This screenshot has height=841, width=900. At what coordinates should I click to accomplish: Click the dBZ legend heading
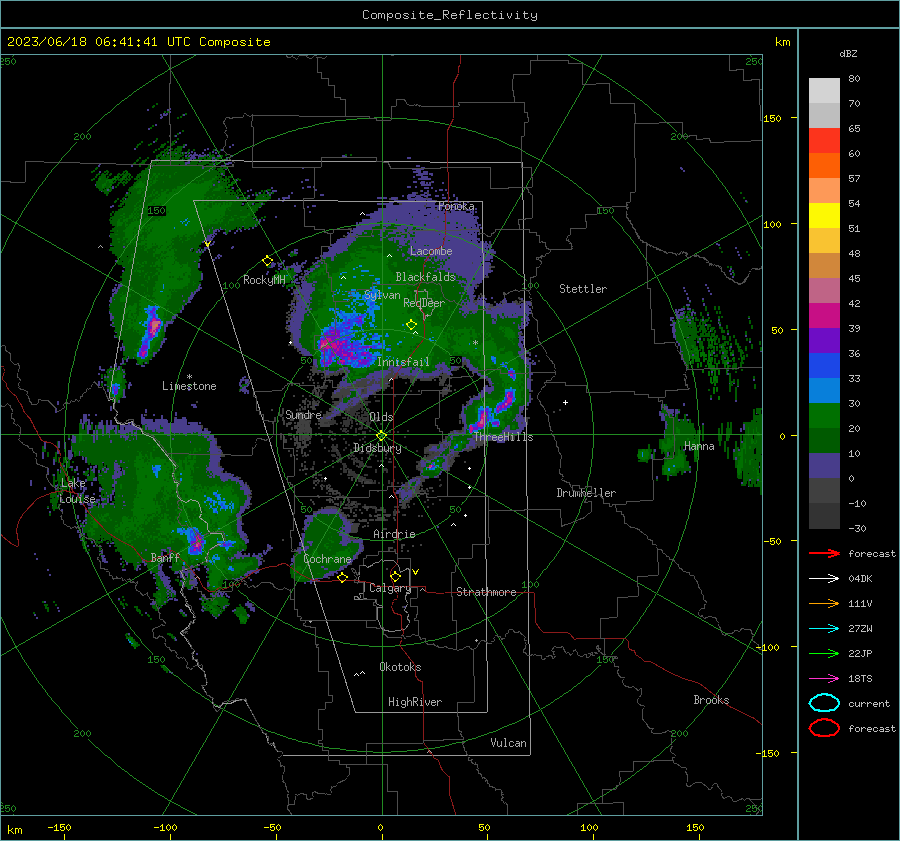coord(848,53)
